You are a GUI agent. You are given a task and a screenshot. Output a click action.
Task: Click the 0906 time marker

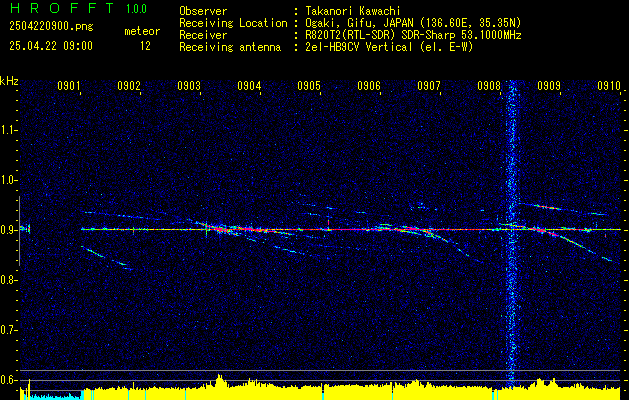[x=369, y=85]
